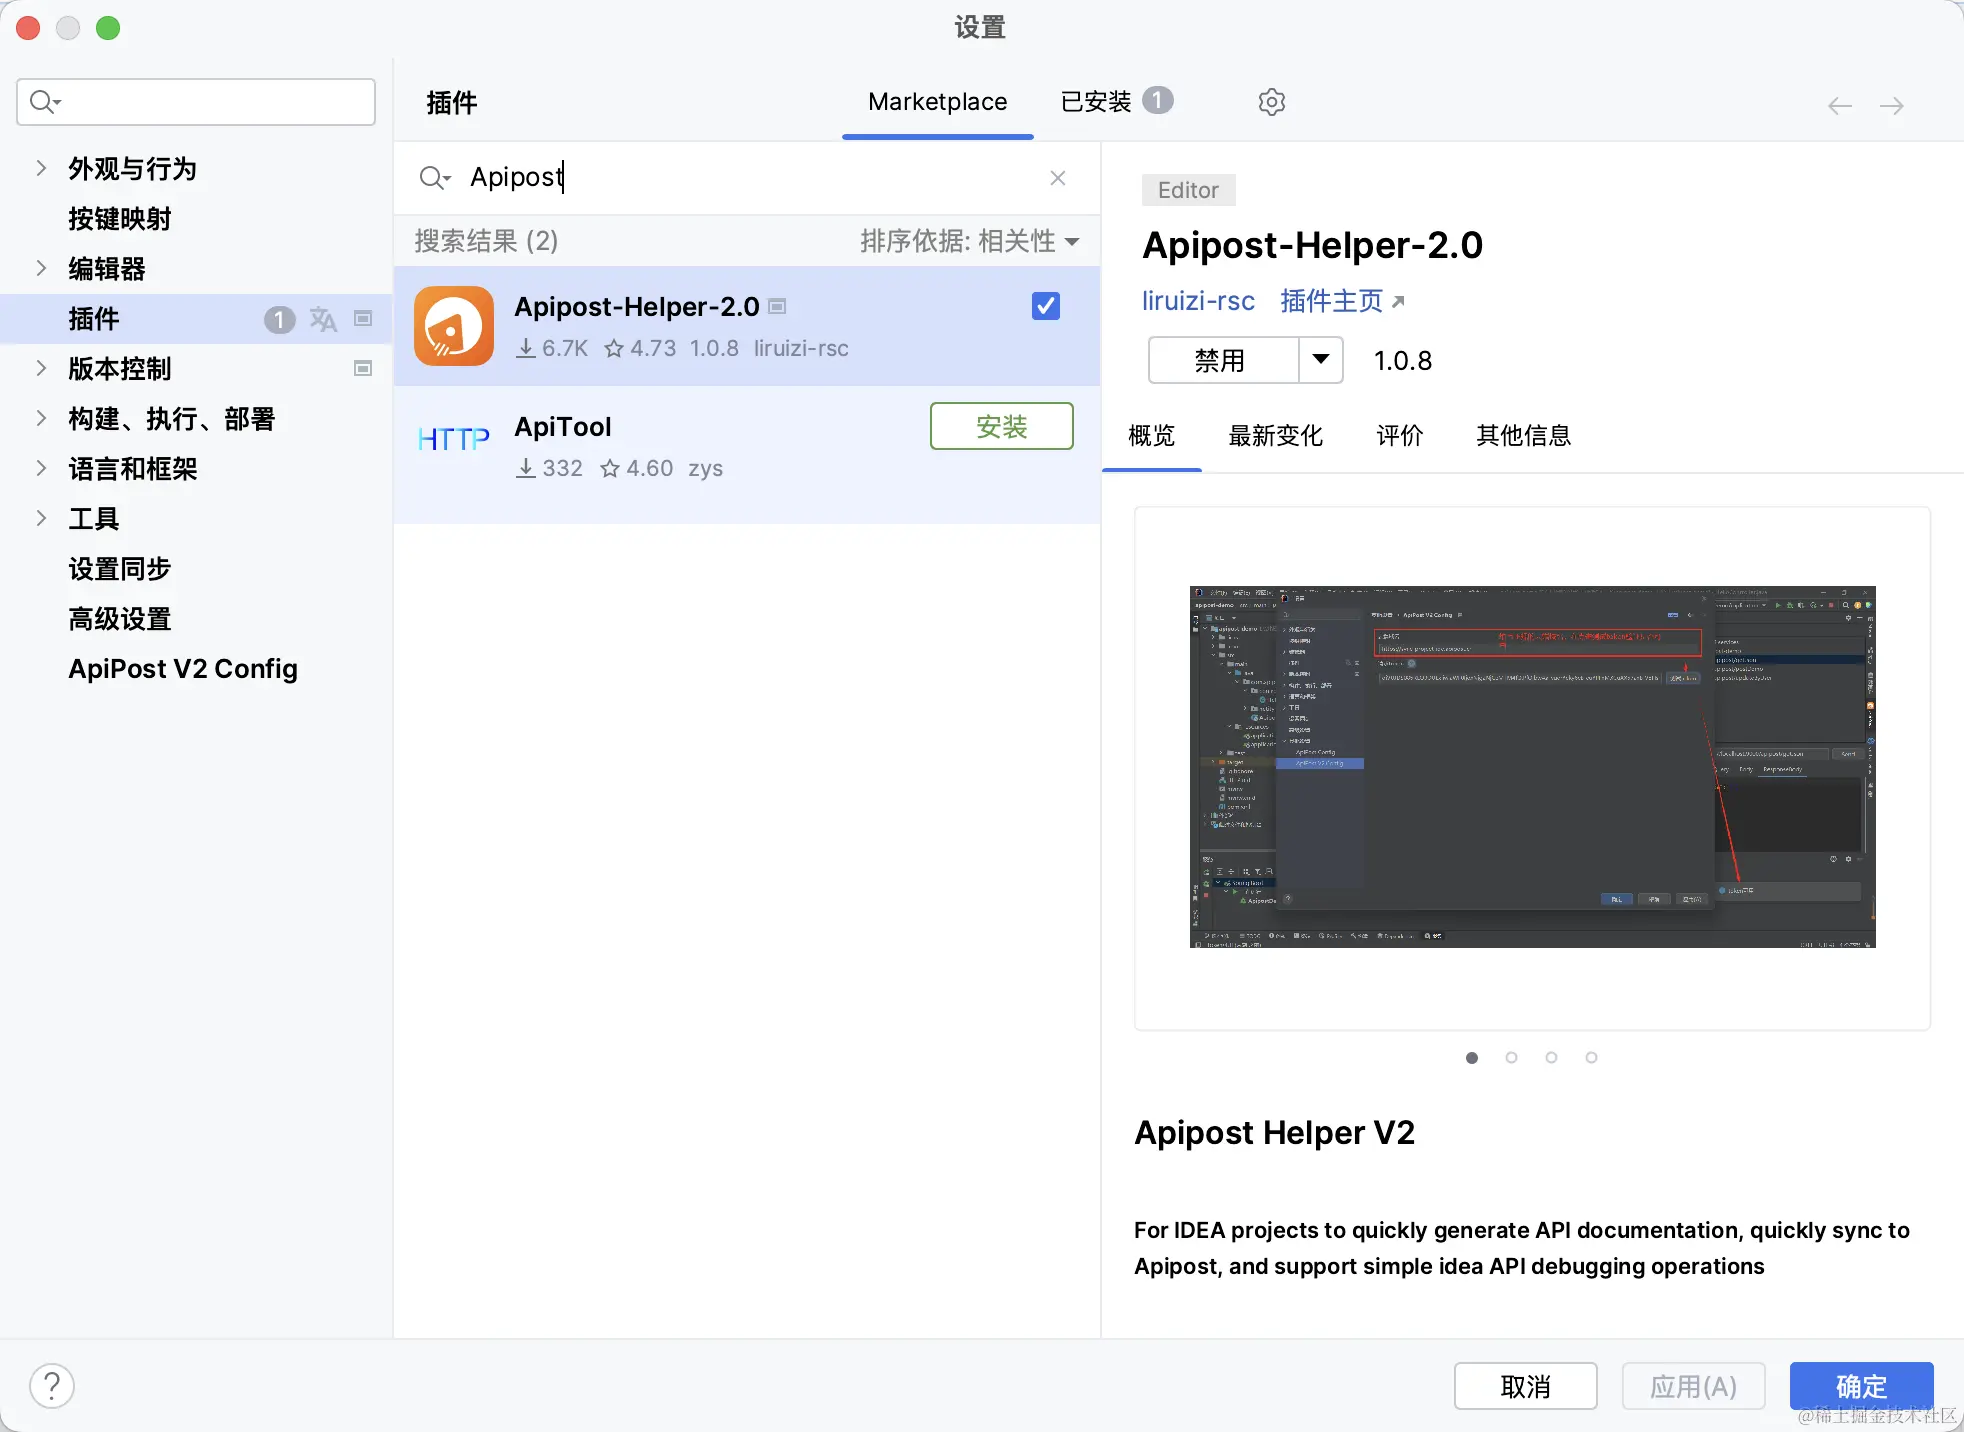1964x1432 pixels.
Task: Open help with the question mark icon
Action: pos(52,1386)
